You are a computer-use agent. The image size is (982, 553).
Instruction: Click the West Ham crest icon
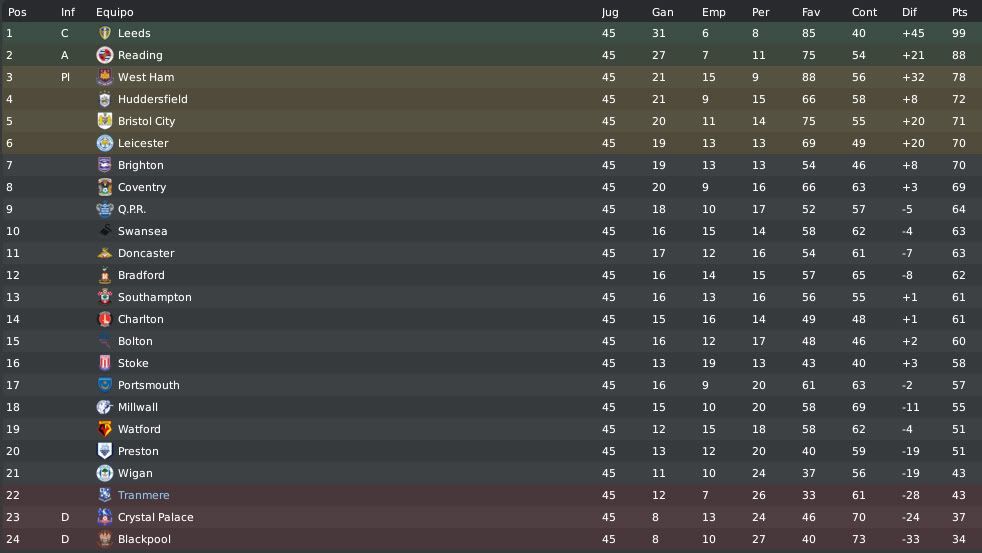pyautogui.click(x=105, y=77)
